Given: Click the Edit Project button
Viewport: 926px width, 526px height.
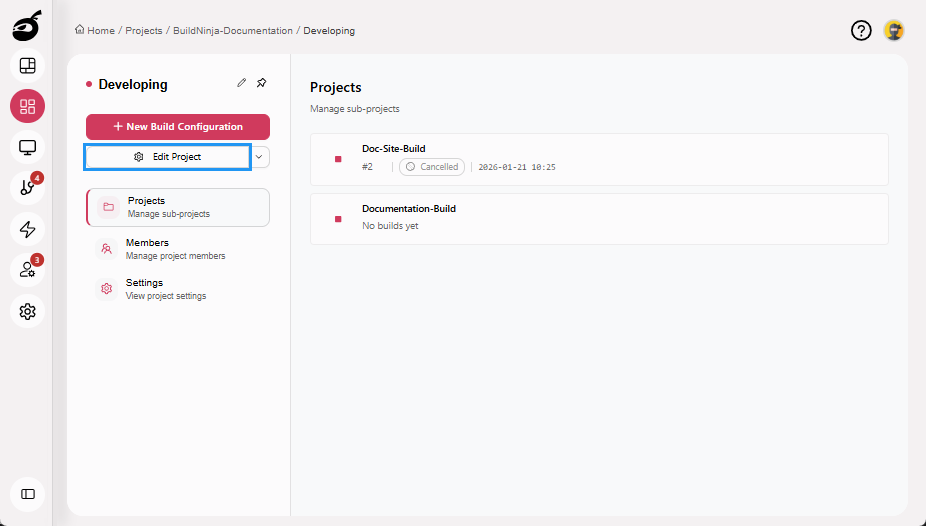Looking at the screenshot, I should pos(167,157).
